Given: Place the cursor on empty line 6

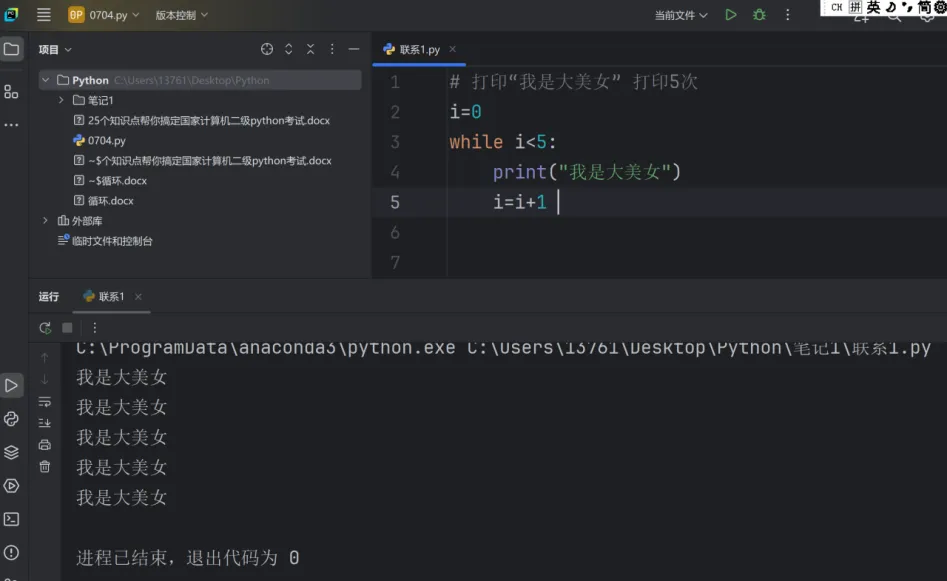Looking at the screenshot, I should pos(695,233).
